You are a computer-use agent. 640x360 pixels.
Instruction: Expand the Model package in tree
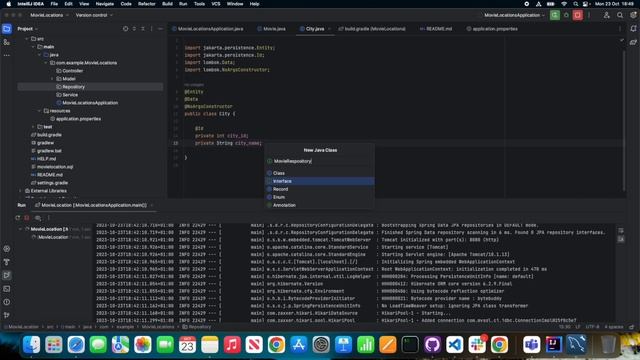click(x=52, y=79)
